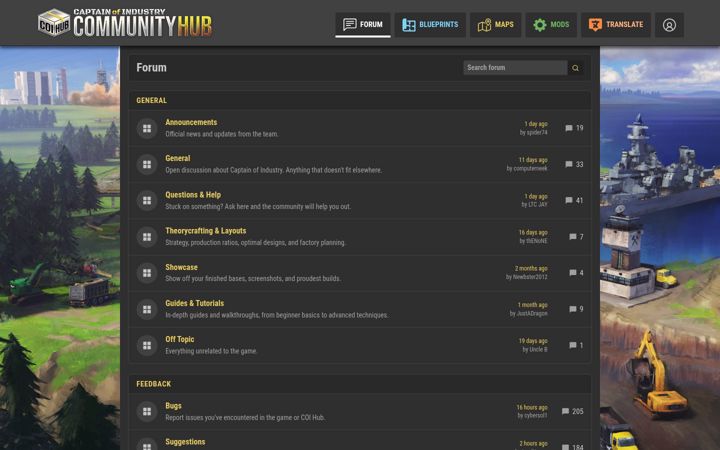Click the 'Show off your finished bases' description
This screenshot has height=450, width=720.
coord(253,278)
